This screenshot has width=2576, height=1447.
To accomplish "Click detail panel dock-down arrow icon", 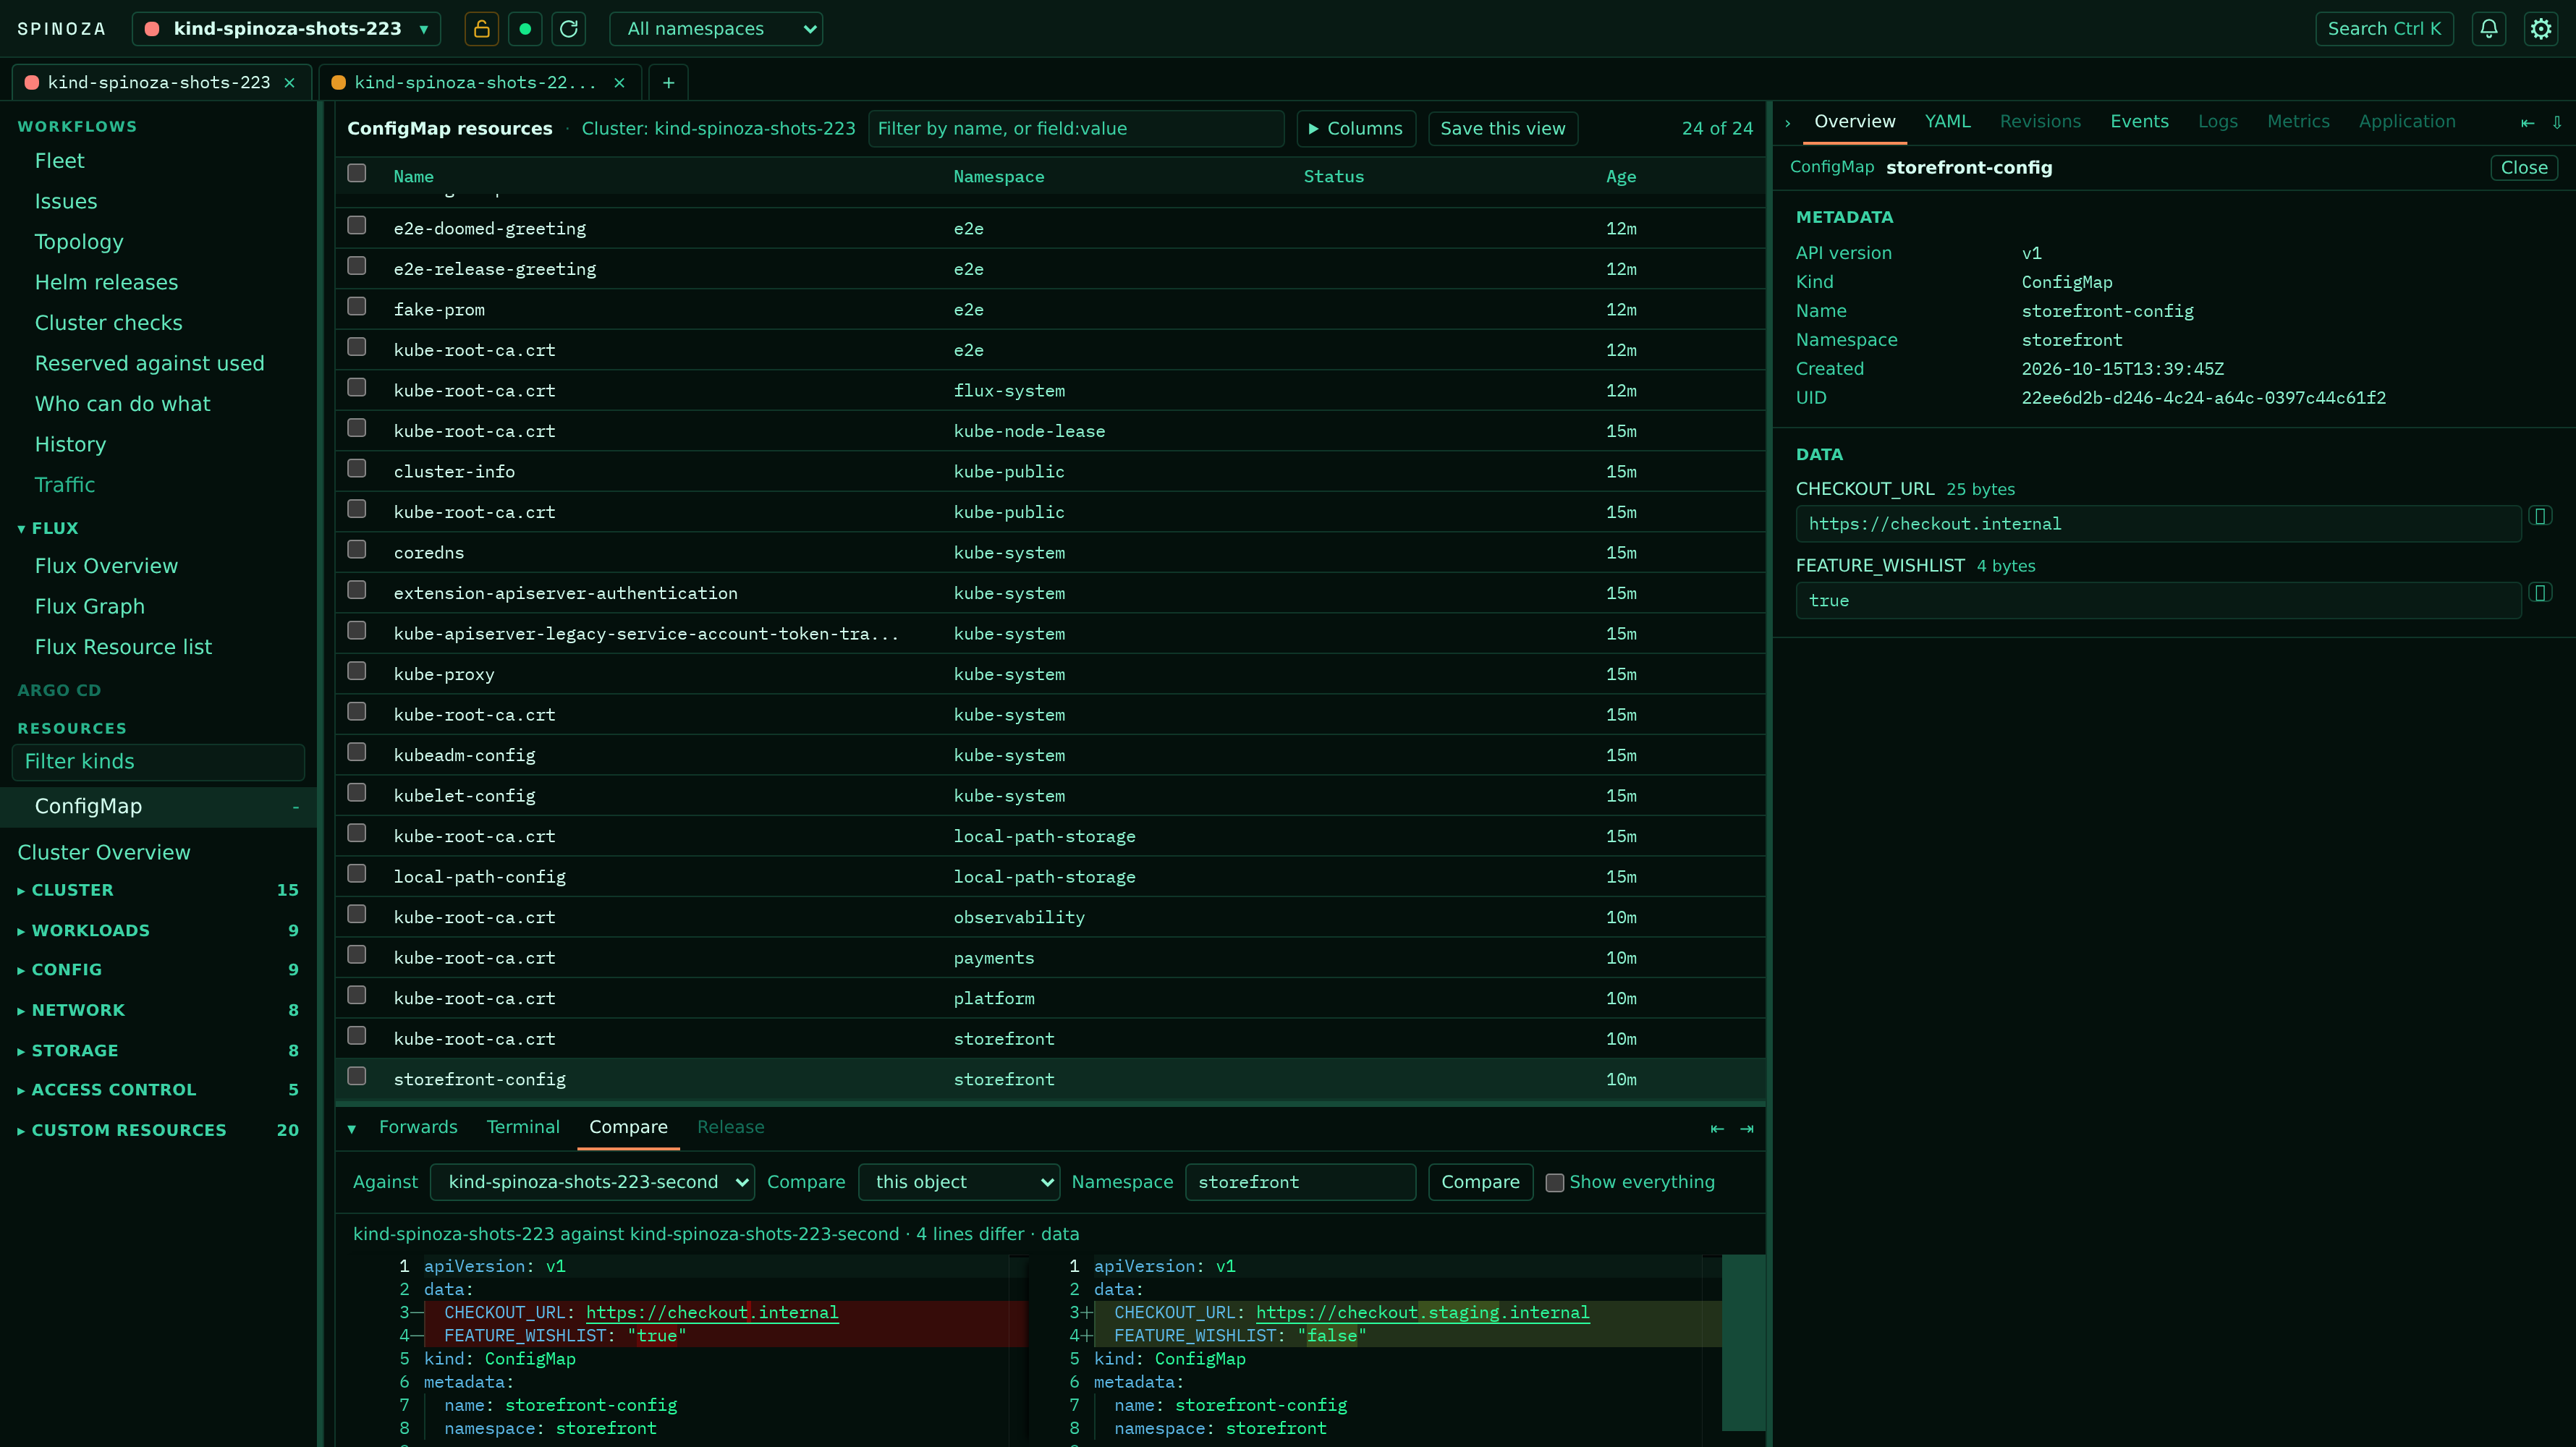I will point(2557,123).
